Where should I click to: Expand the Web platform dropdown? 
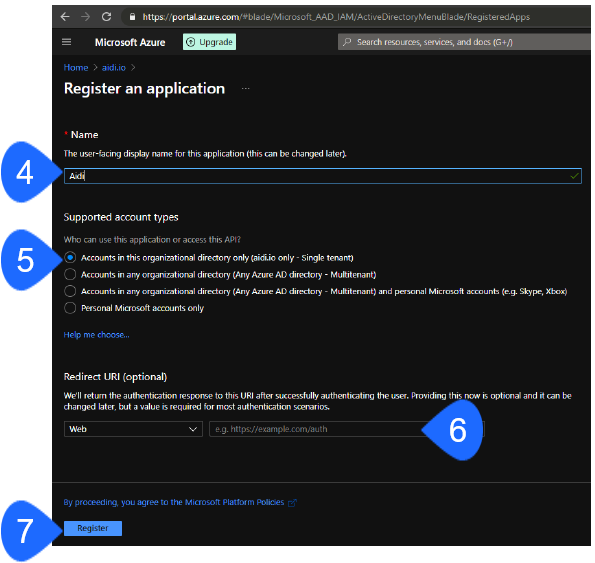coord(134,429)
